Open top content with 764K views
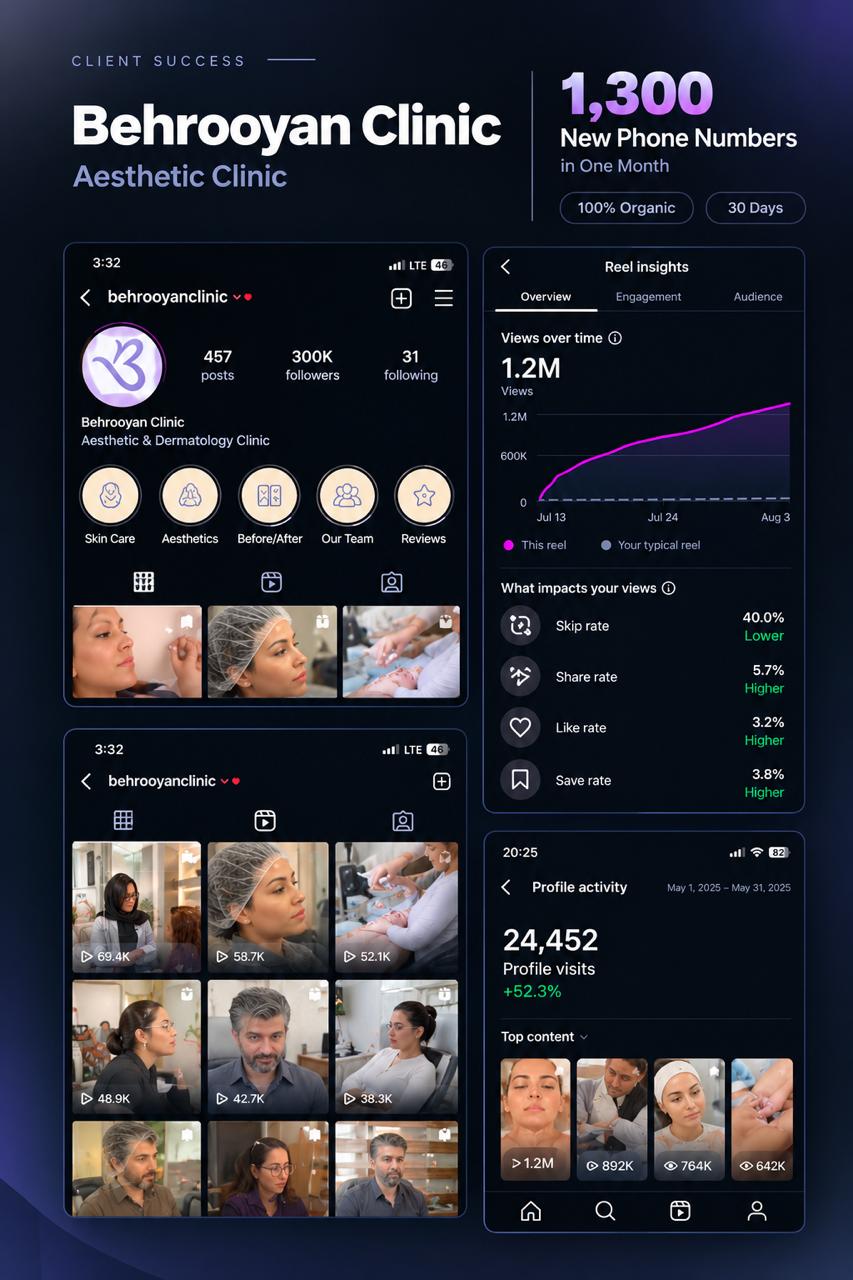Image resolution: width=853 pixels, height=1280 pixels. pyautogui.click(x=689, y=1120)
